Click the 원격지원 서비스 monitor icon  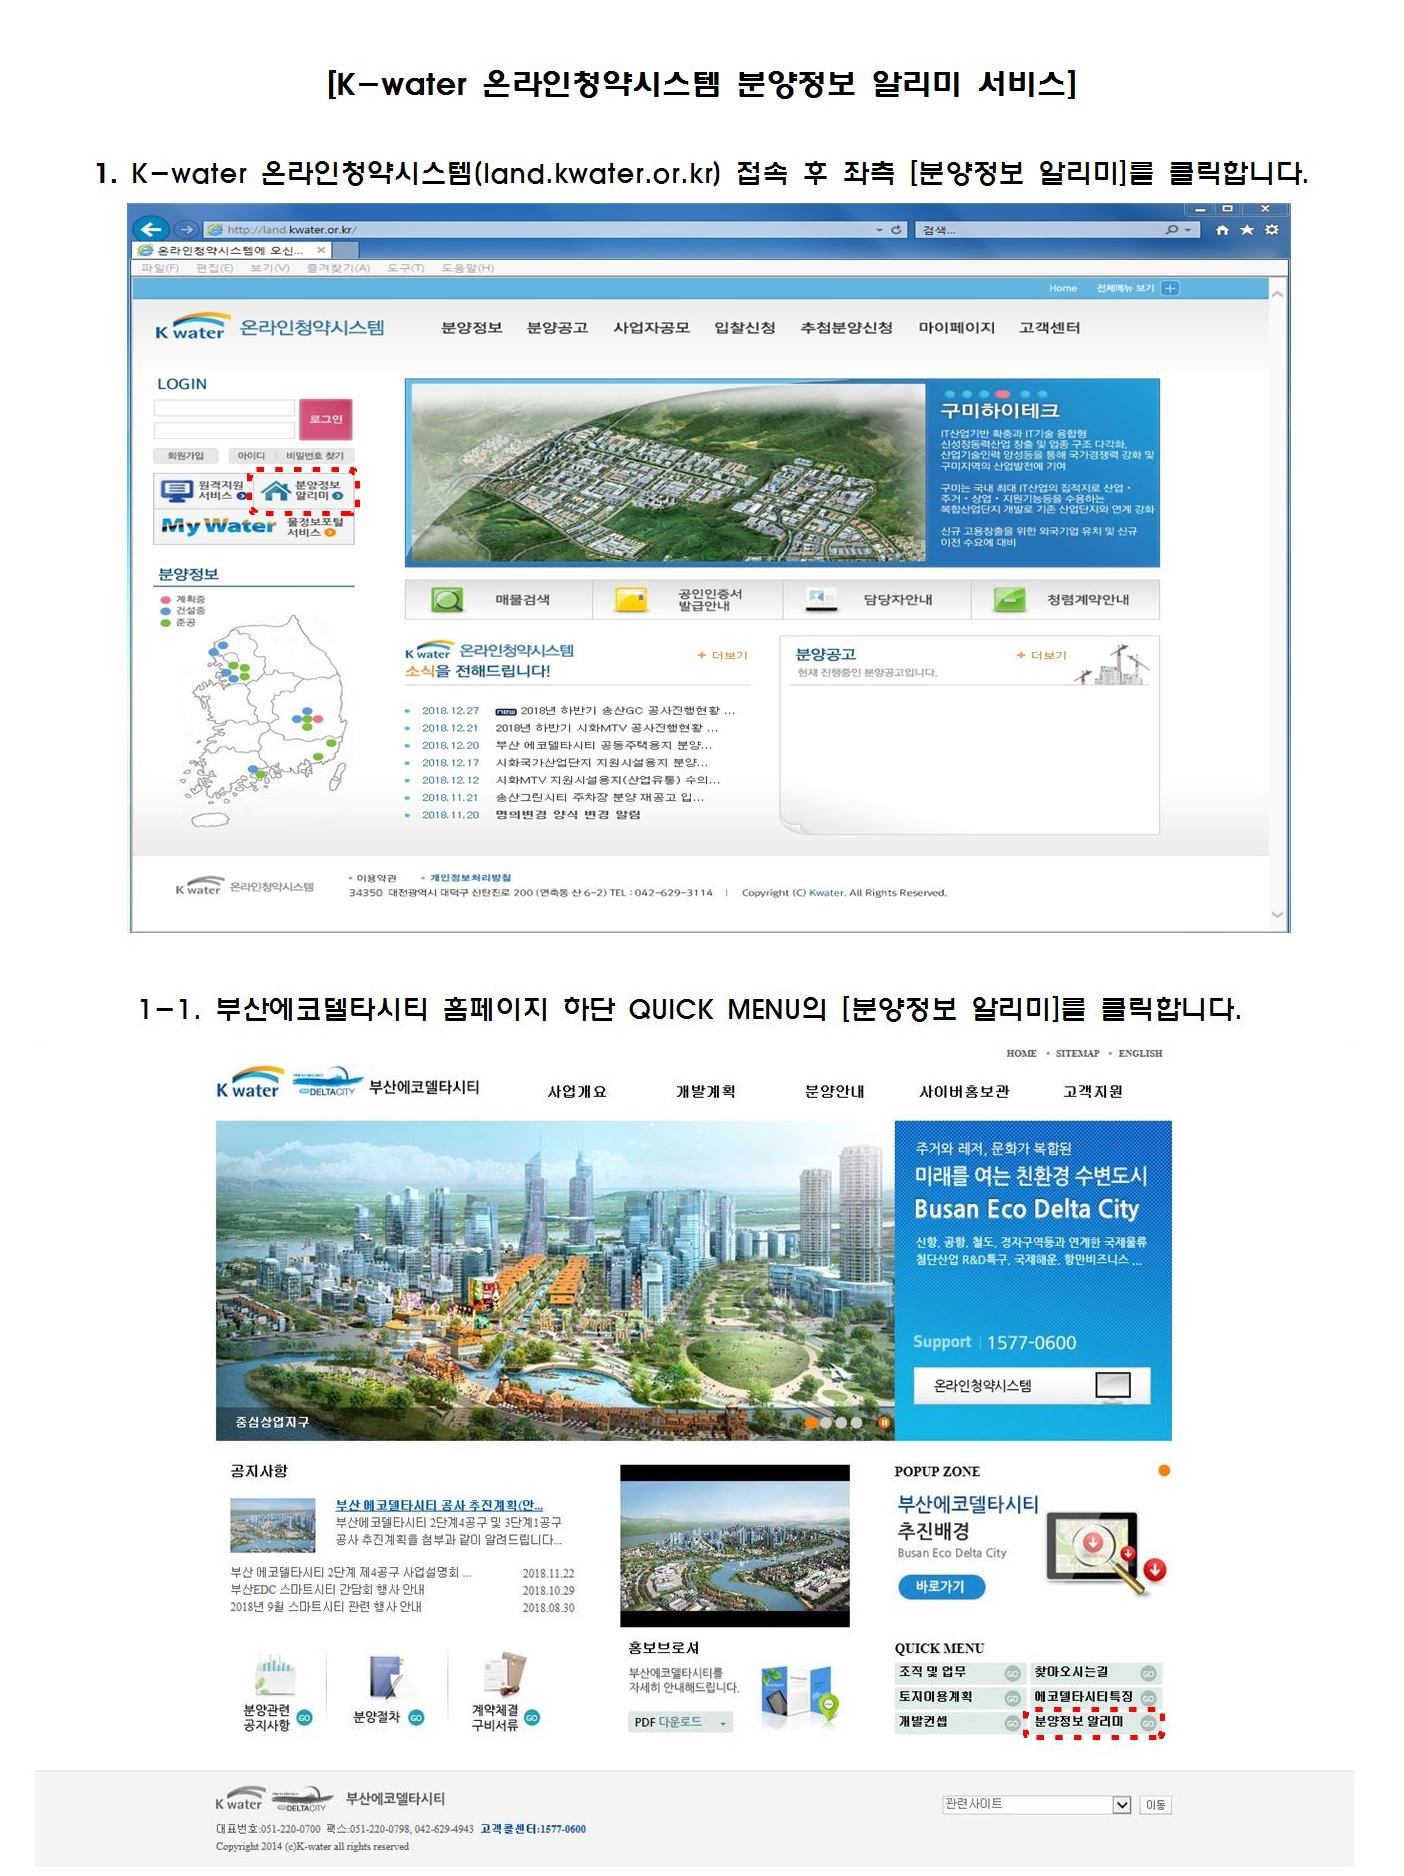pos(176,490)
